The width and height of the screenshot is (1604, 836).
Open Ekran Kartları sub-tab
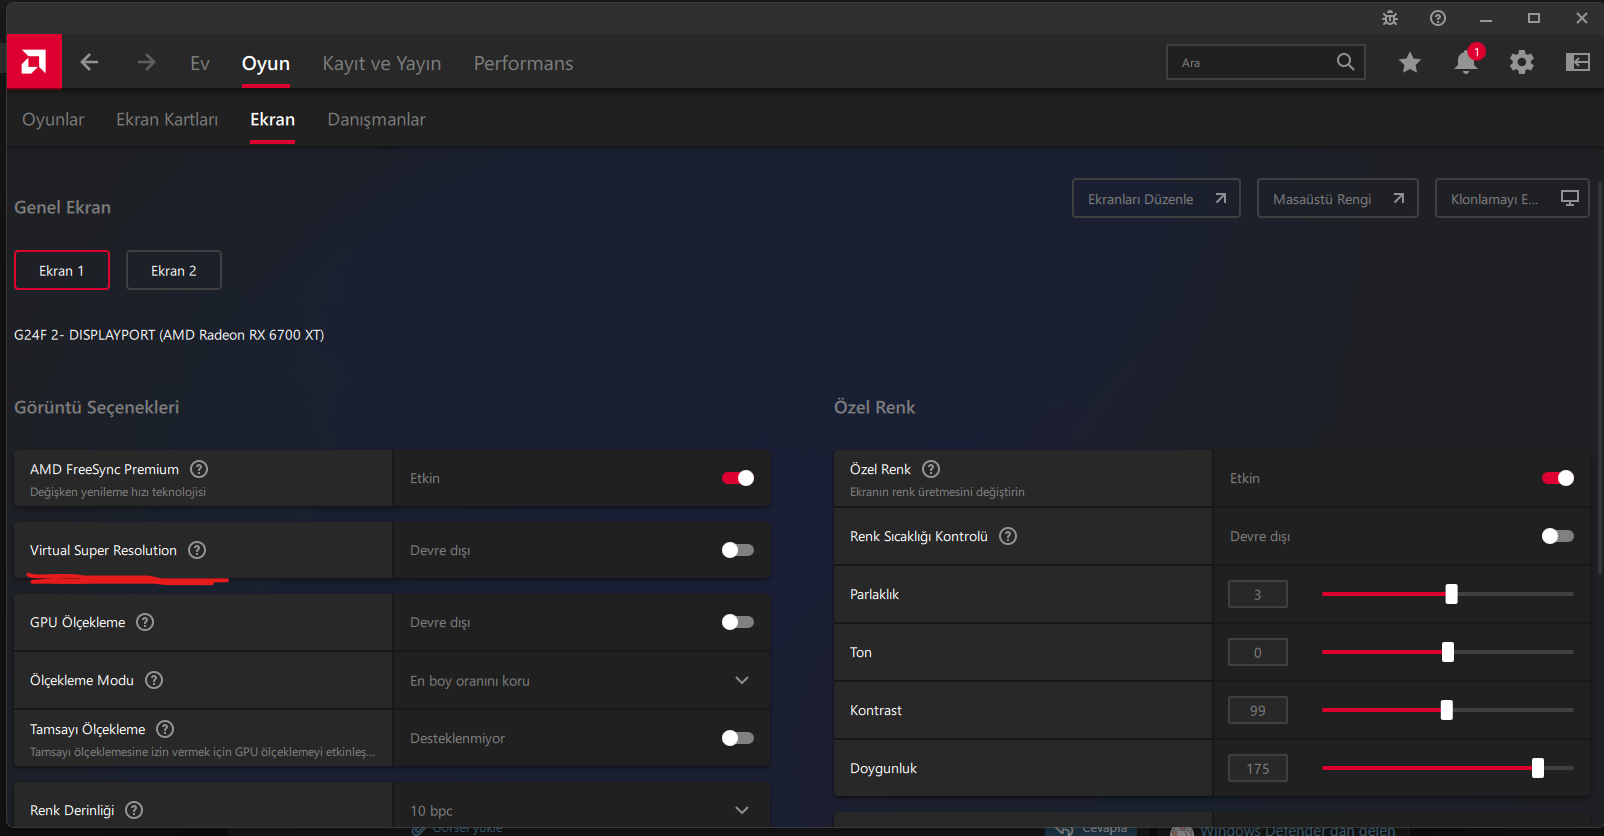(x=167, y=119)
